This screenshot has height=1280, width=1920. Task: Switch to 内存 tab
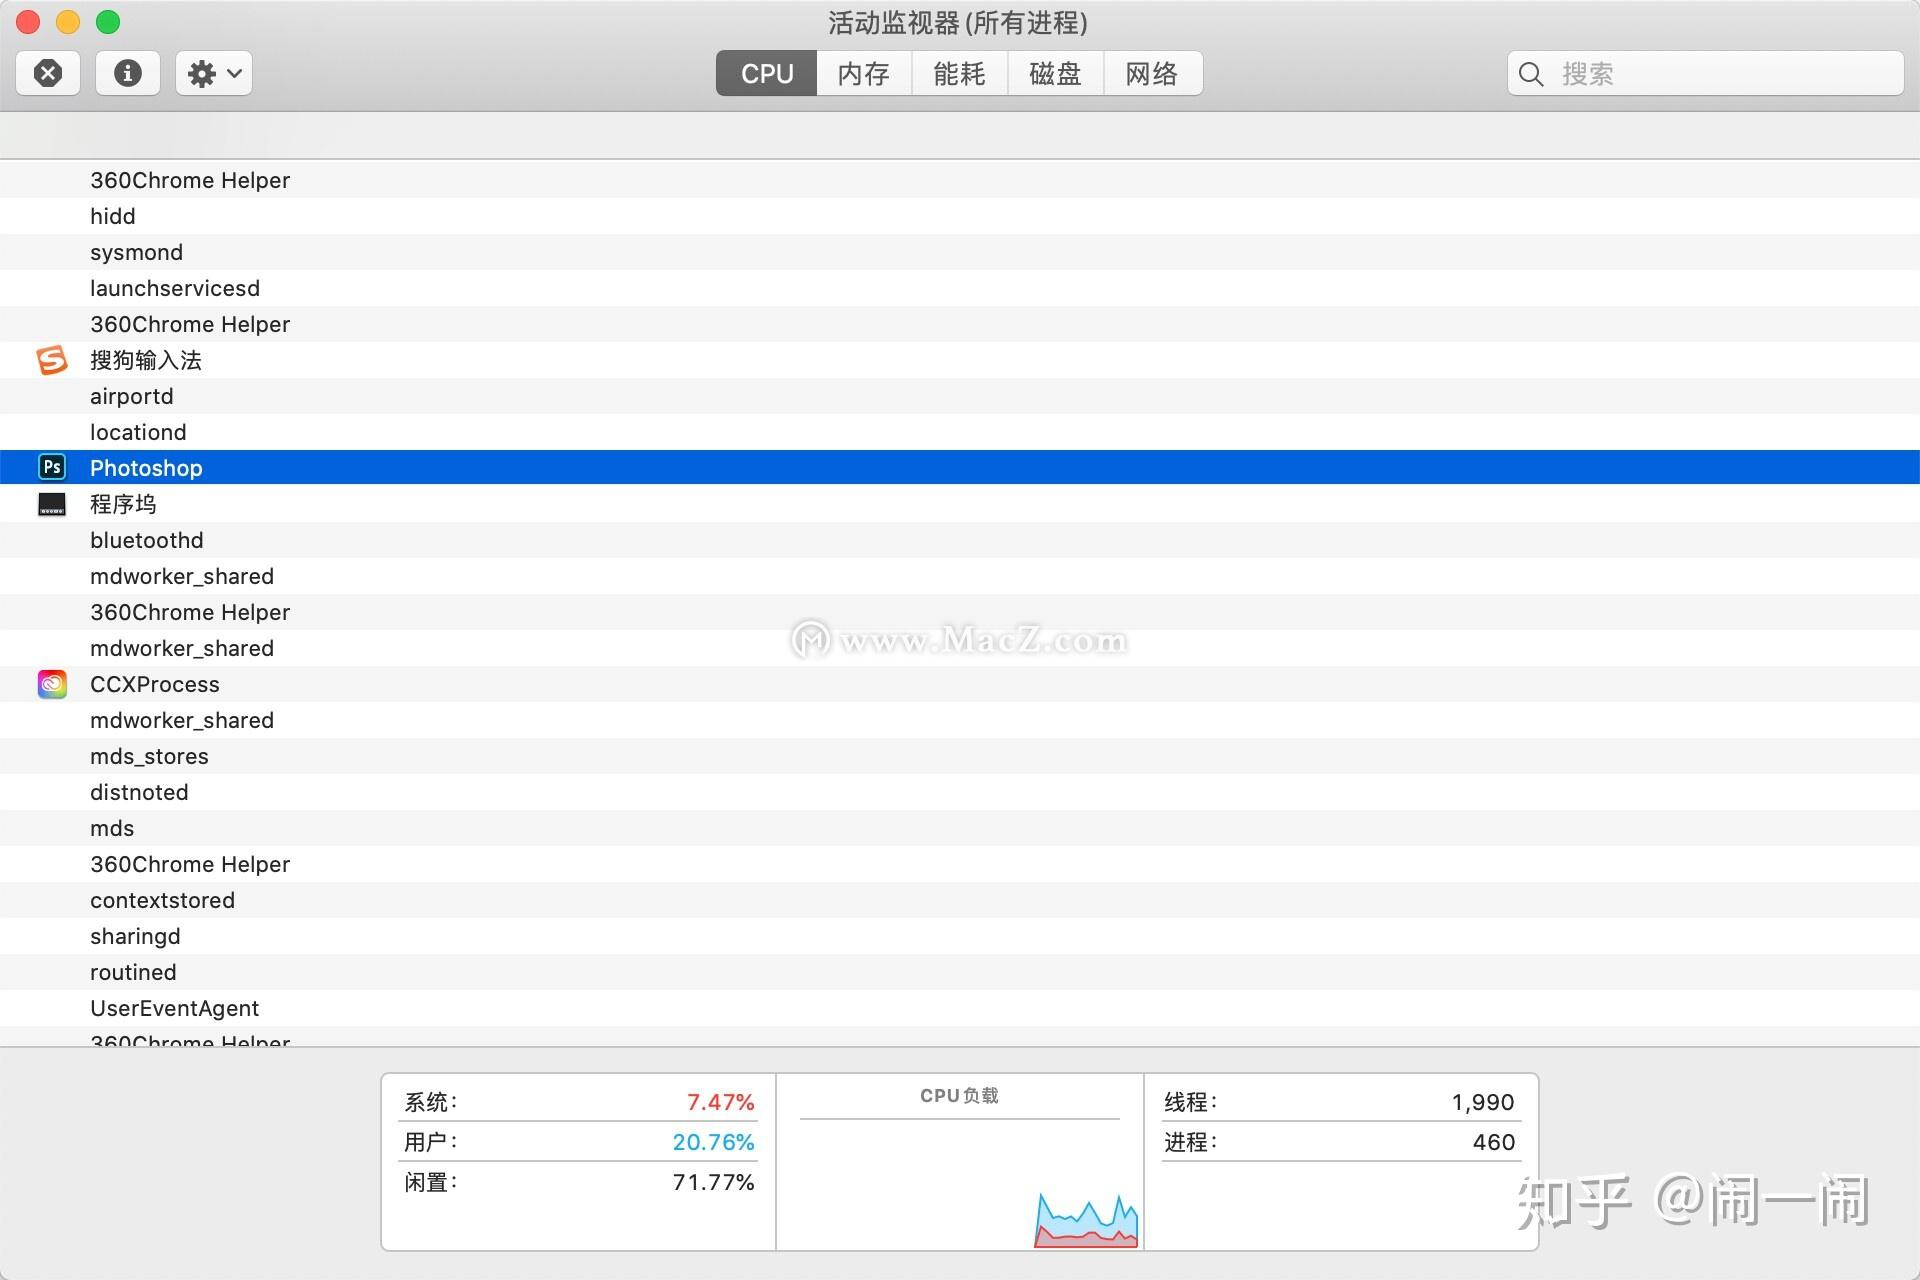[863, 73]
